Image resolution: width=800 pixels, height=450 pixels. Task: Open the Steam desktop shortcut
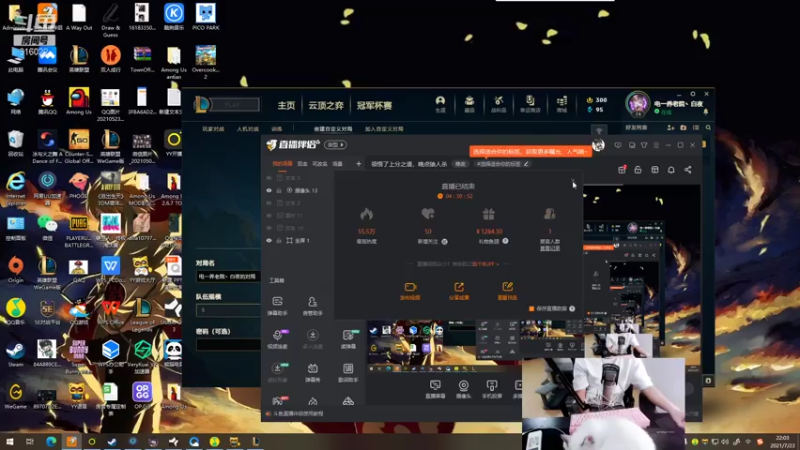(x=15, y=354)
